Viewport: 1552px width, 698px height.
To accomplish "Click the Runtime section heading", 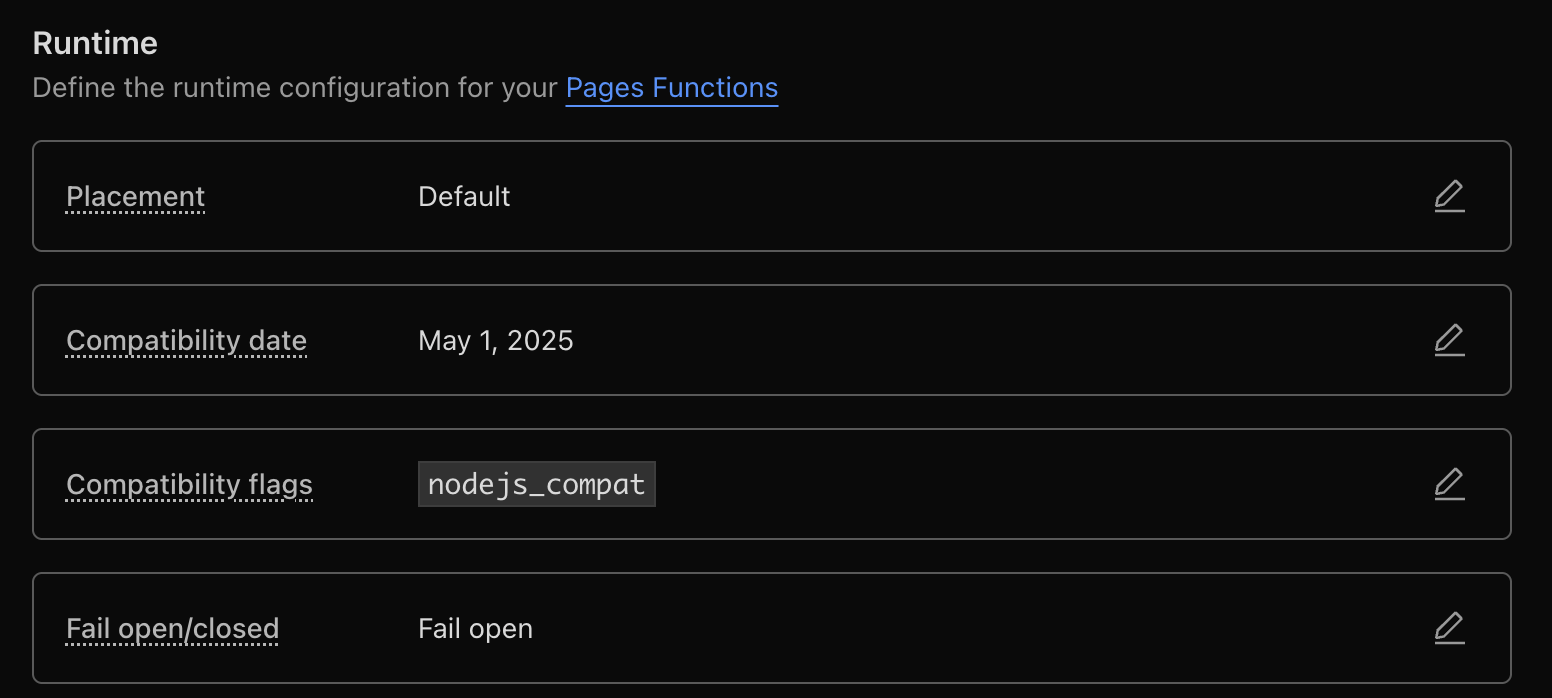I will tap(95, 42).
